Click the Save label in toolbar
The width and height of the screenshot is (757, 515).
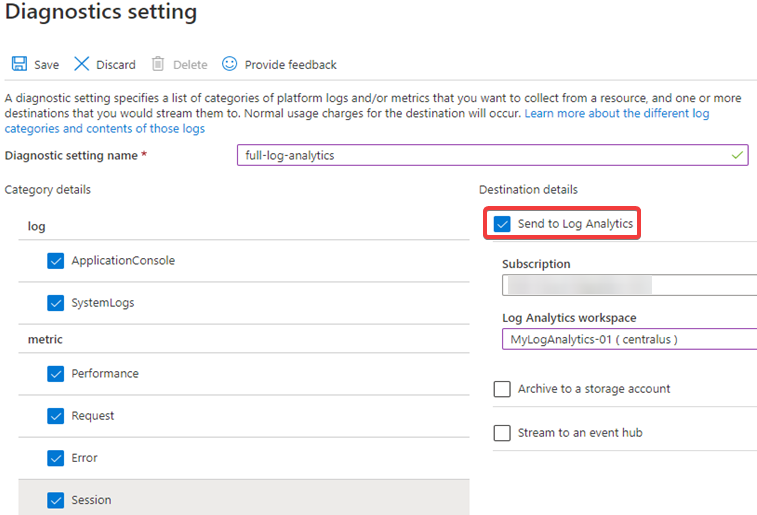click(x=46, y=65)
